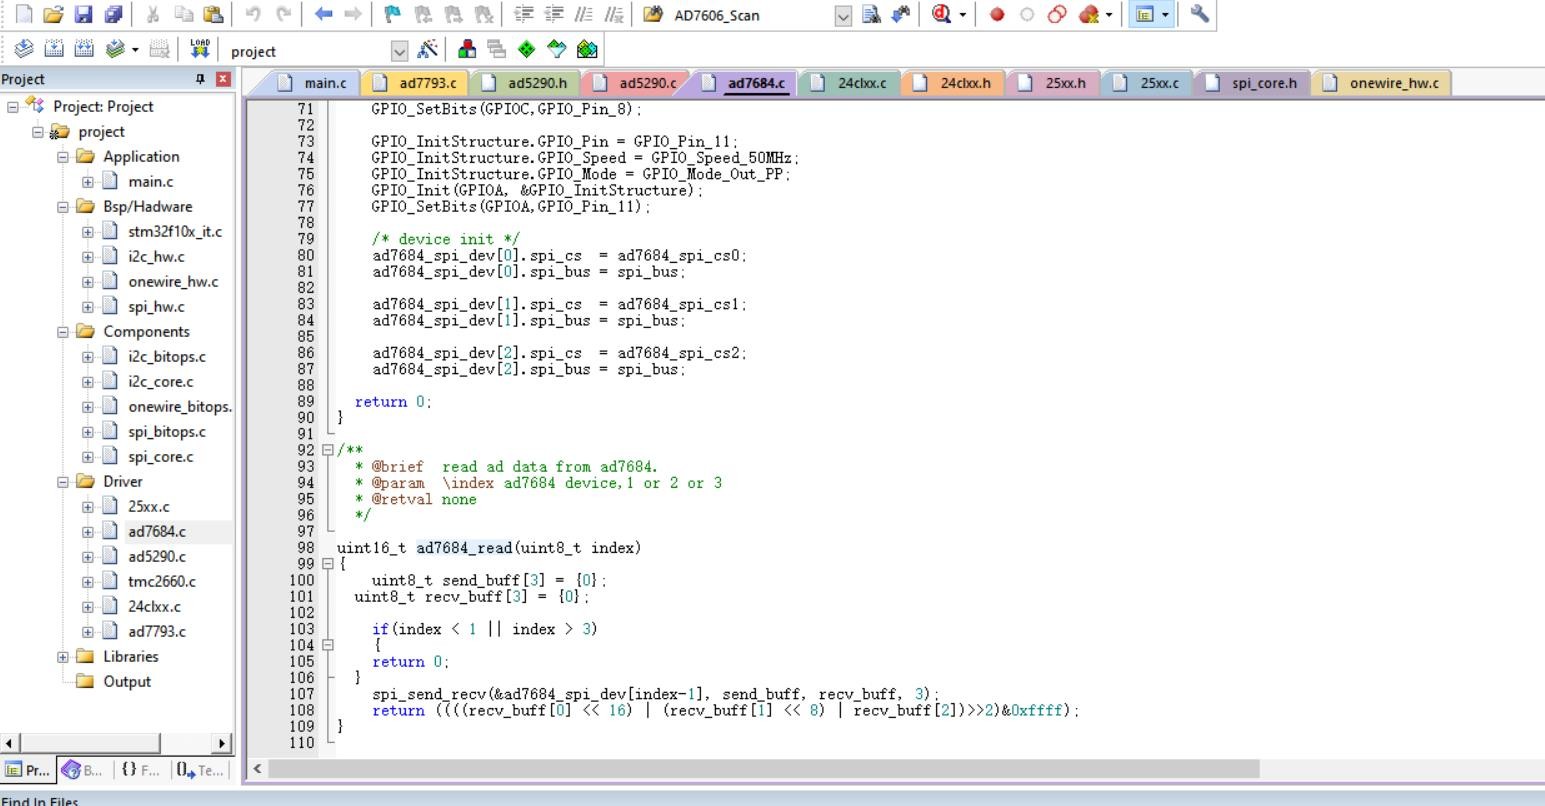Open the Functions tab at the panel bottom
Image resolution: width=1545 pixels, height=806 pixels.
click(x=140, y=769)
